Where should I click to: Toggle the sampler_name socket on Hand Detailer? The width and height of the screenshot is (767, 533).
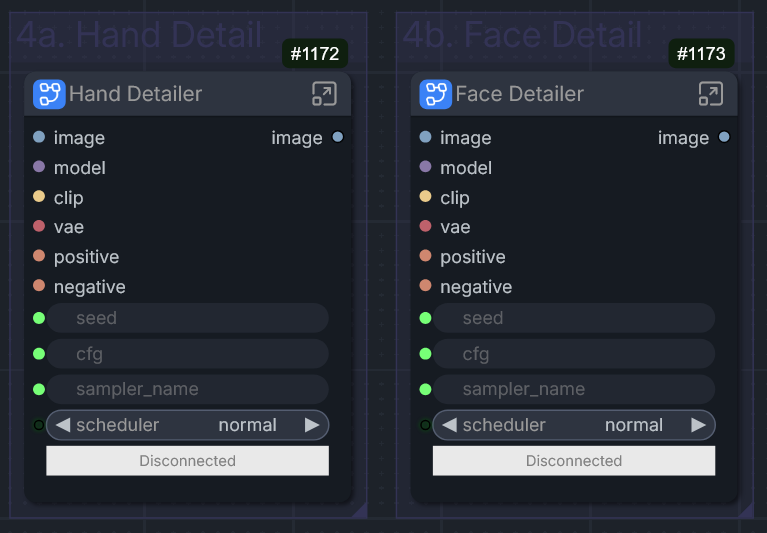tap(39, 389)
